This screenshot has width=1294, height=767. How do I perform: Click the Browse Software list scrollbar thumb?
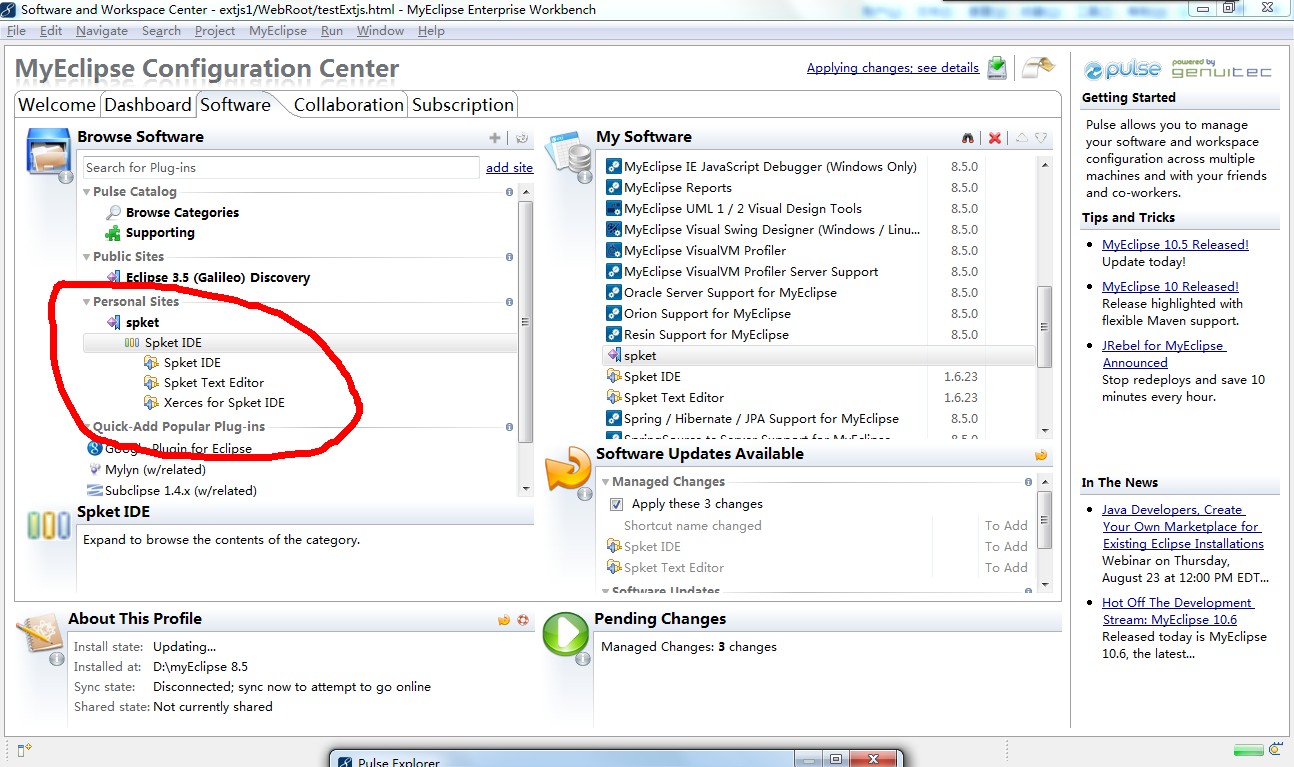click(x=526, y=322)
